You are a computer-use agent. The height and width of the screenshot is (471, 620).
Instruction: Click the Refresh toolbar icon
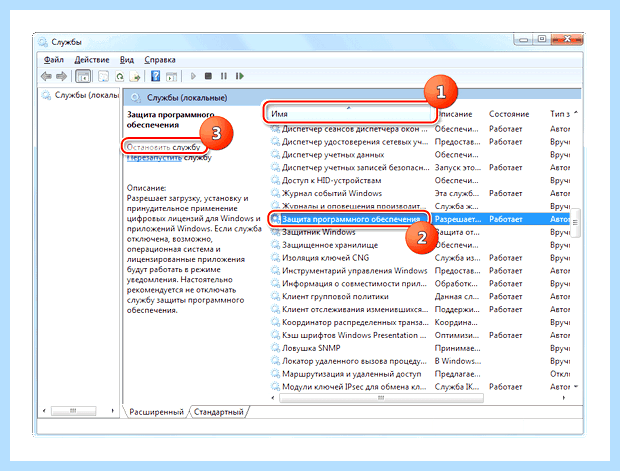tap(119, 76)
